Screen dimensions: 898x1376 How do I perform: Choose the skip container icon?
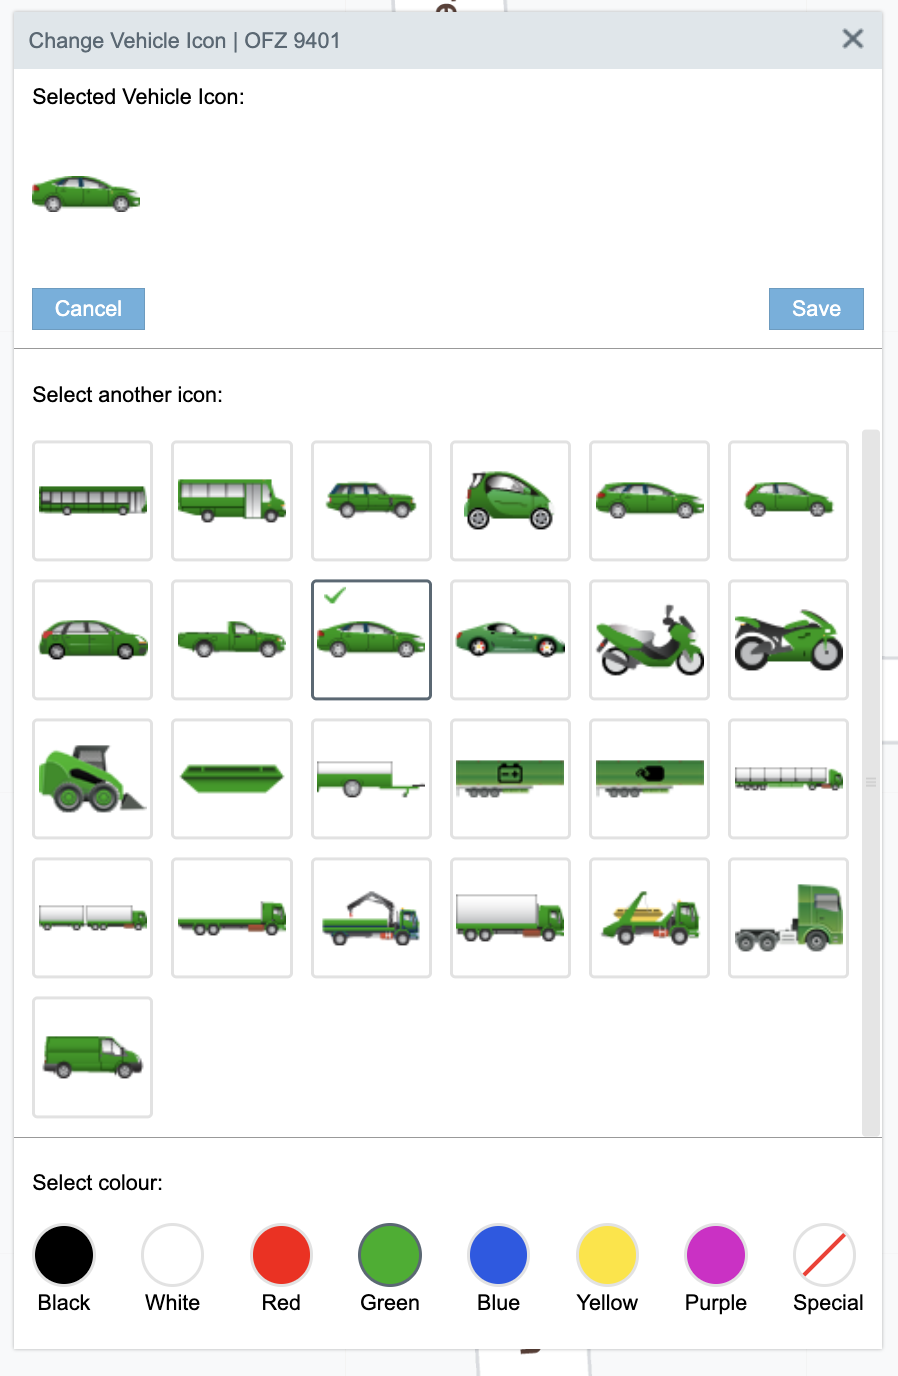coord(232,778)
